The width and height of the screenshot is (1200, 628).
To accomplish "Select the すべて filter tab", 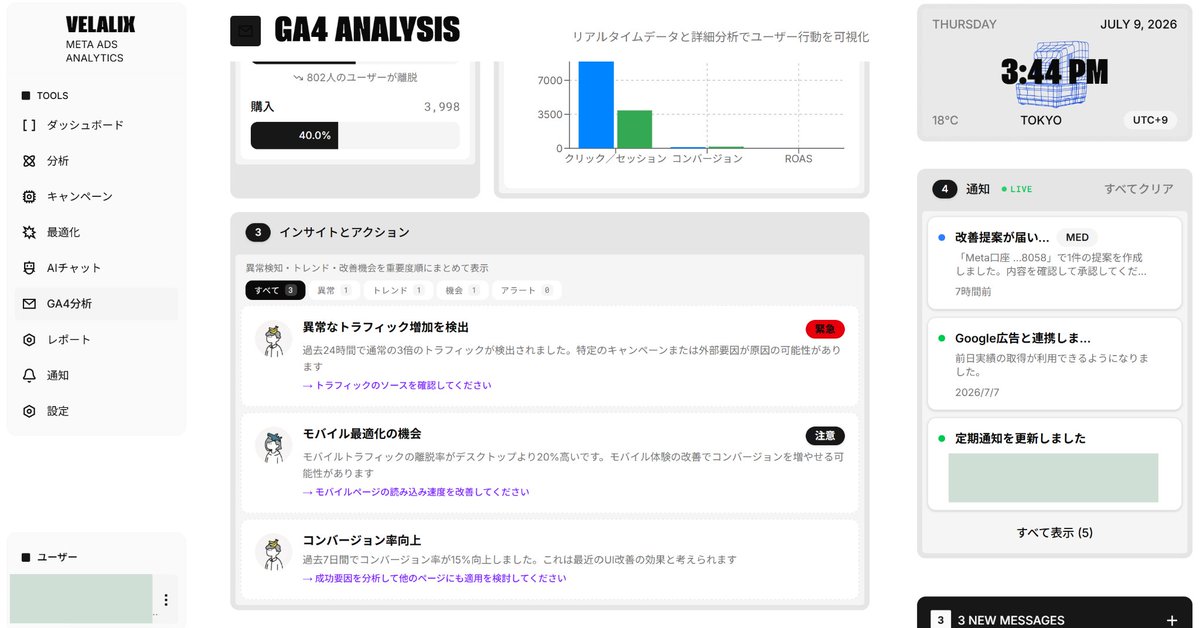I will pos(275,290).
